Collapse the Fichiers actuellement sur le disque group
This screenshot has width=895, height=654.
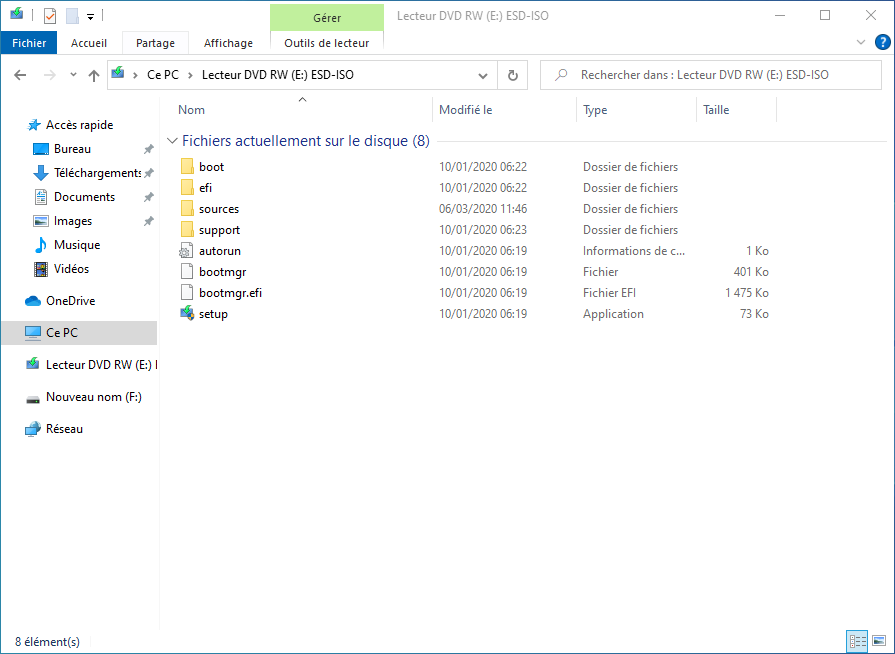(x=172, y=141)
